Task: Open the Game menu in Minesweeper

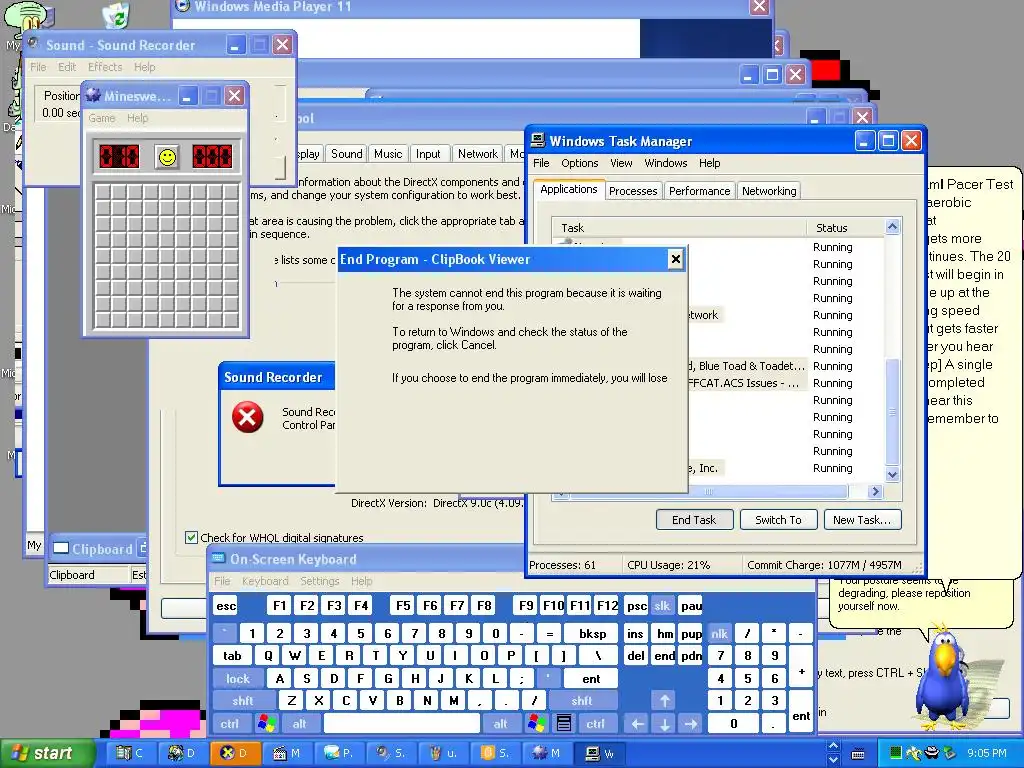Action: (102, 118)
